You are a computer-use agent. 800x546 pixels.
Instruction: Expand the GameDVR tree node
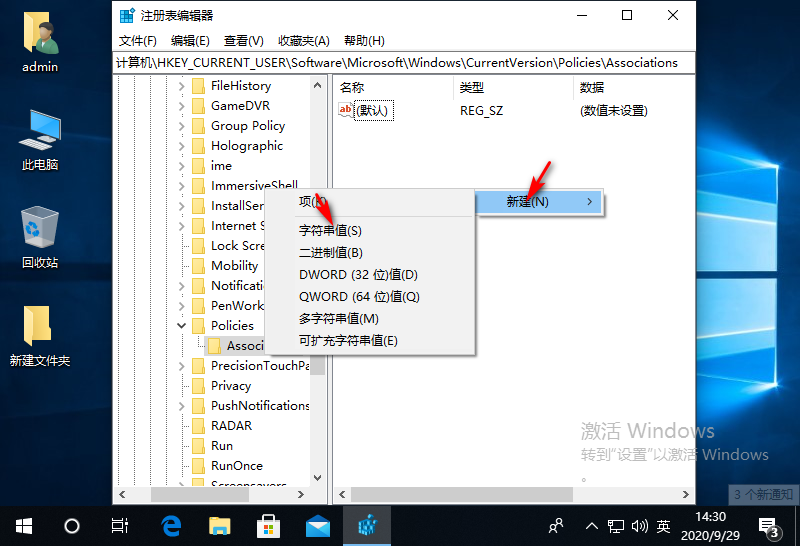pos(182,106)
